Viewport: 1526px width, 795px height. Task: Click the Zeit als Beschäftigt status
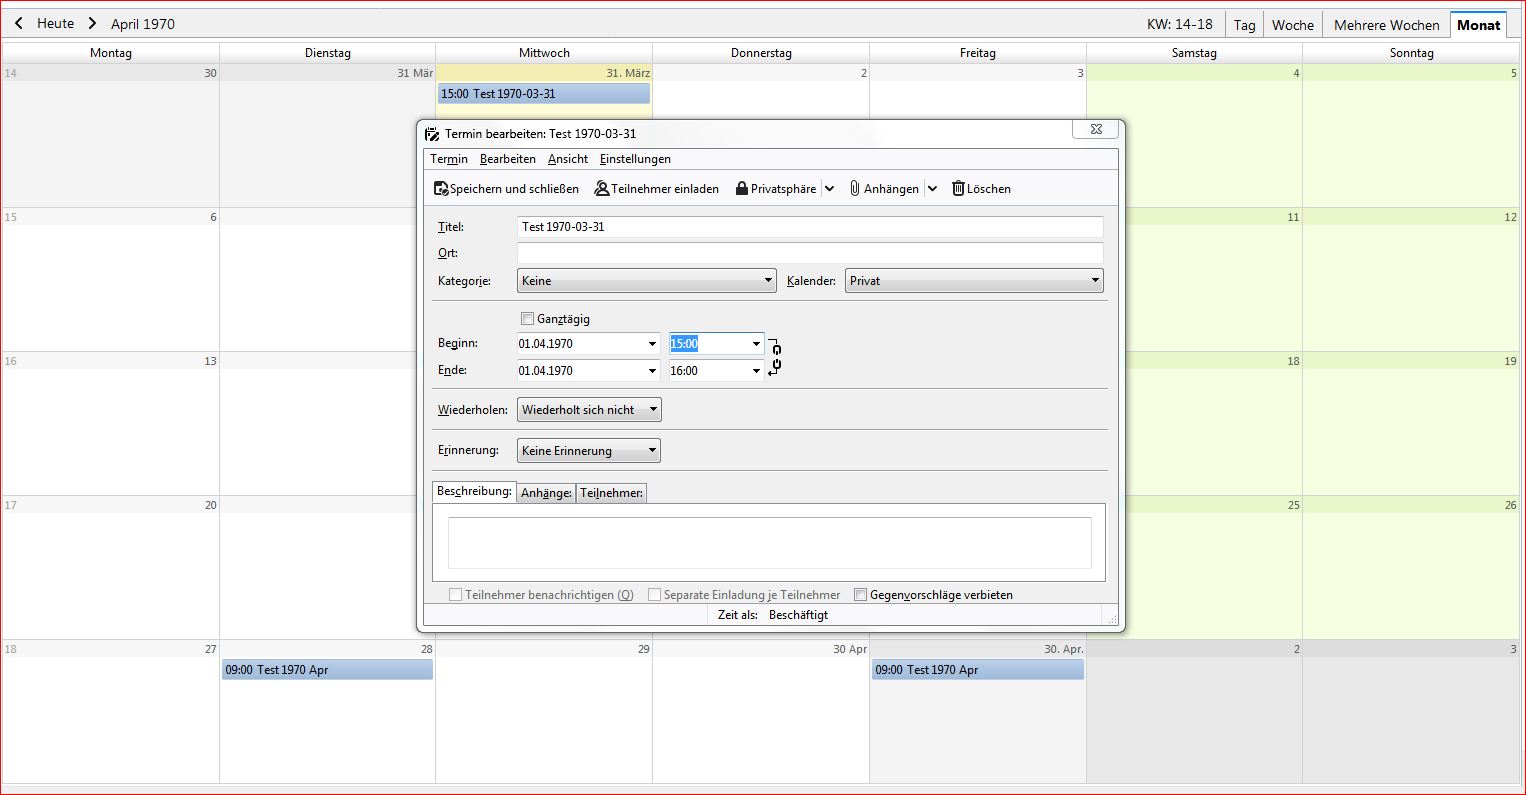point(773,615)
